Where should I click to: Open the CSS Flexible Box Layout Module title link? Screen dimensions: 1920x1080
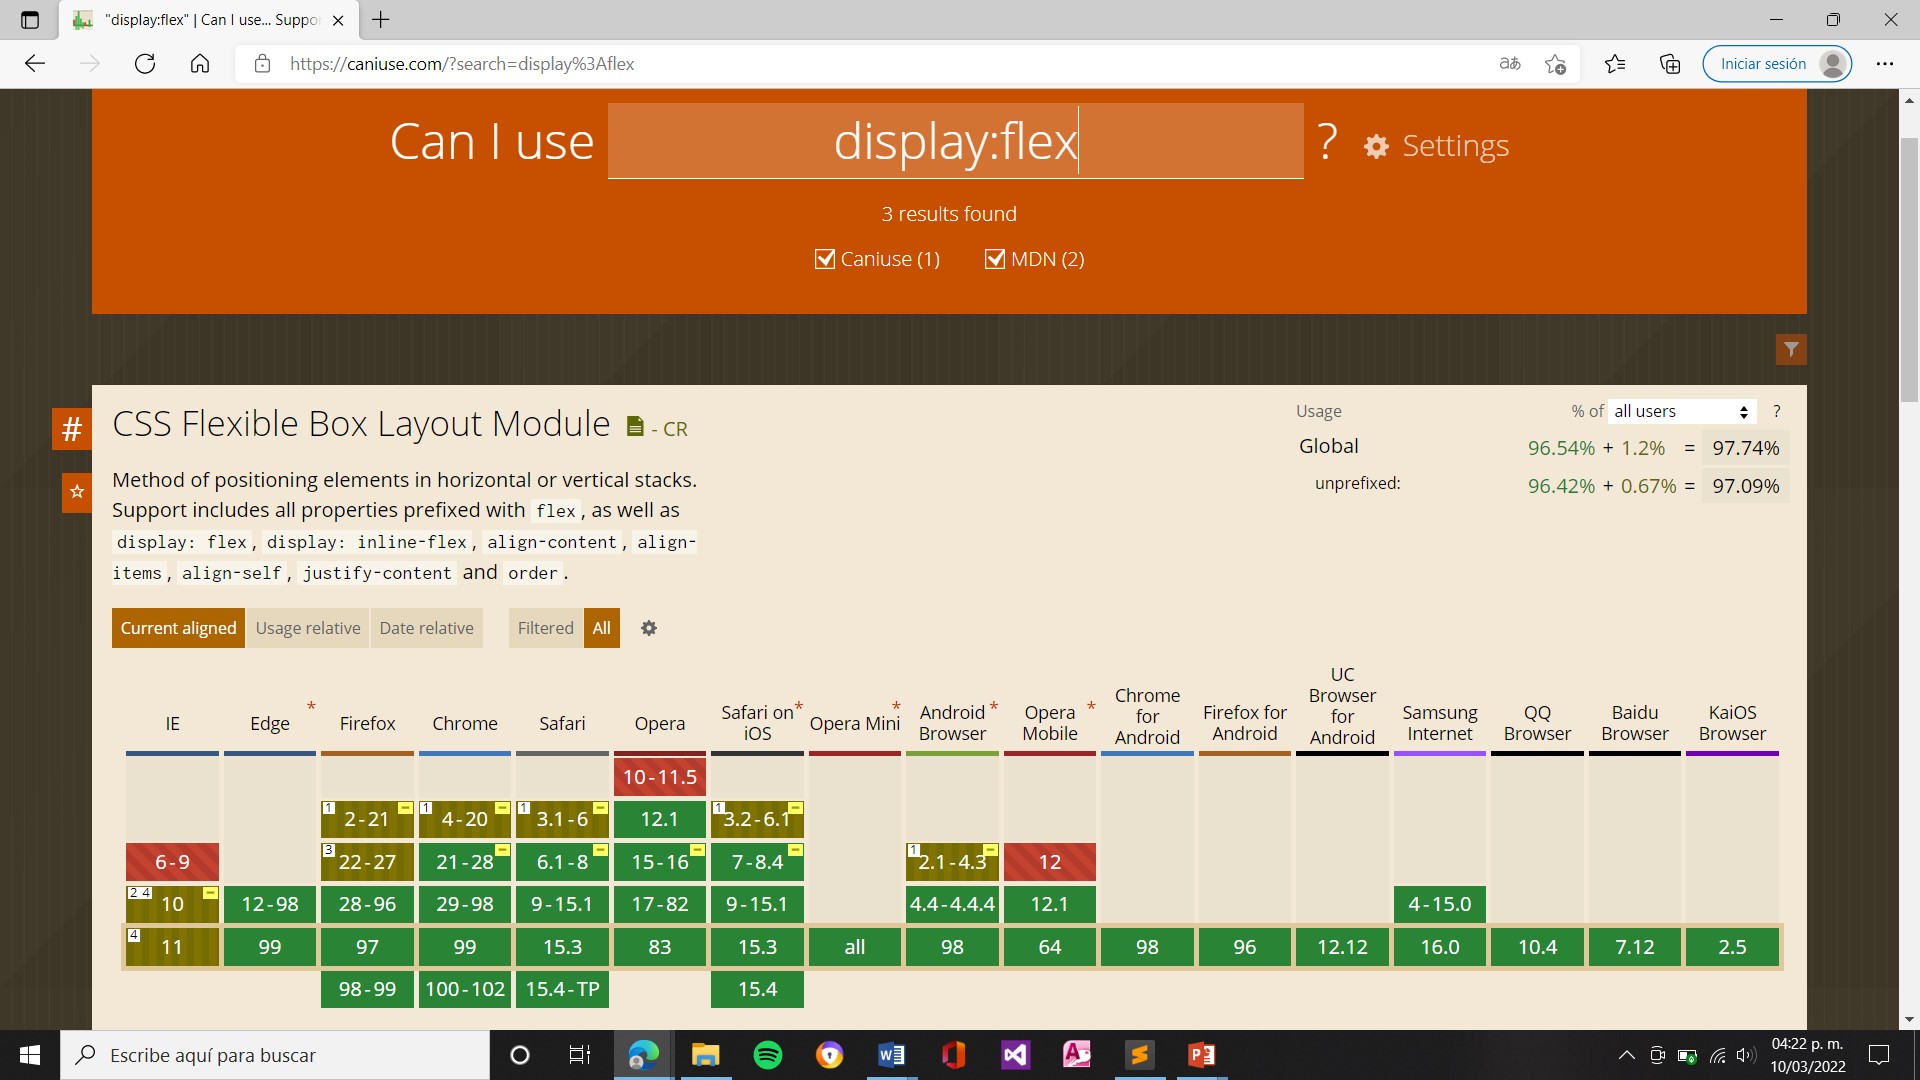click(361, 424)
